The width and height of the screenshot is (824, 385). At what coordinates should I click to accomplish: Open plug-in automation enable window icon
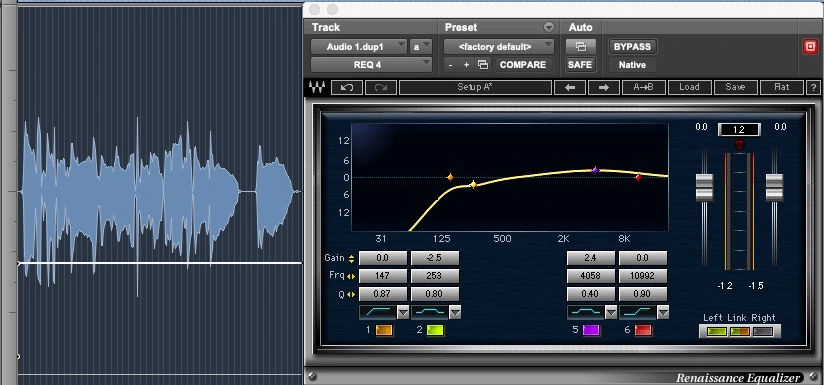pos(581,47)
